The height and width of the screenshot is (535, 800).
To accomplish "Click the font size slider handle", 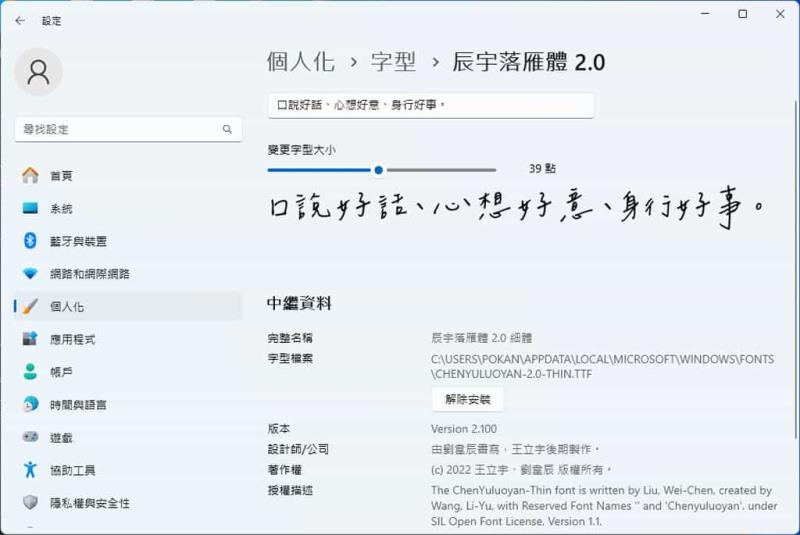I will (x=378, y=170).
